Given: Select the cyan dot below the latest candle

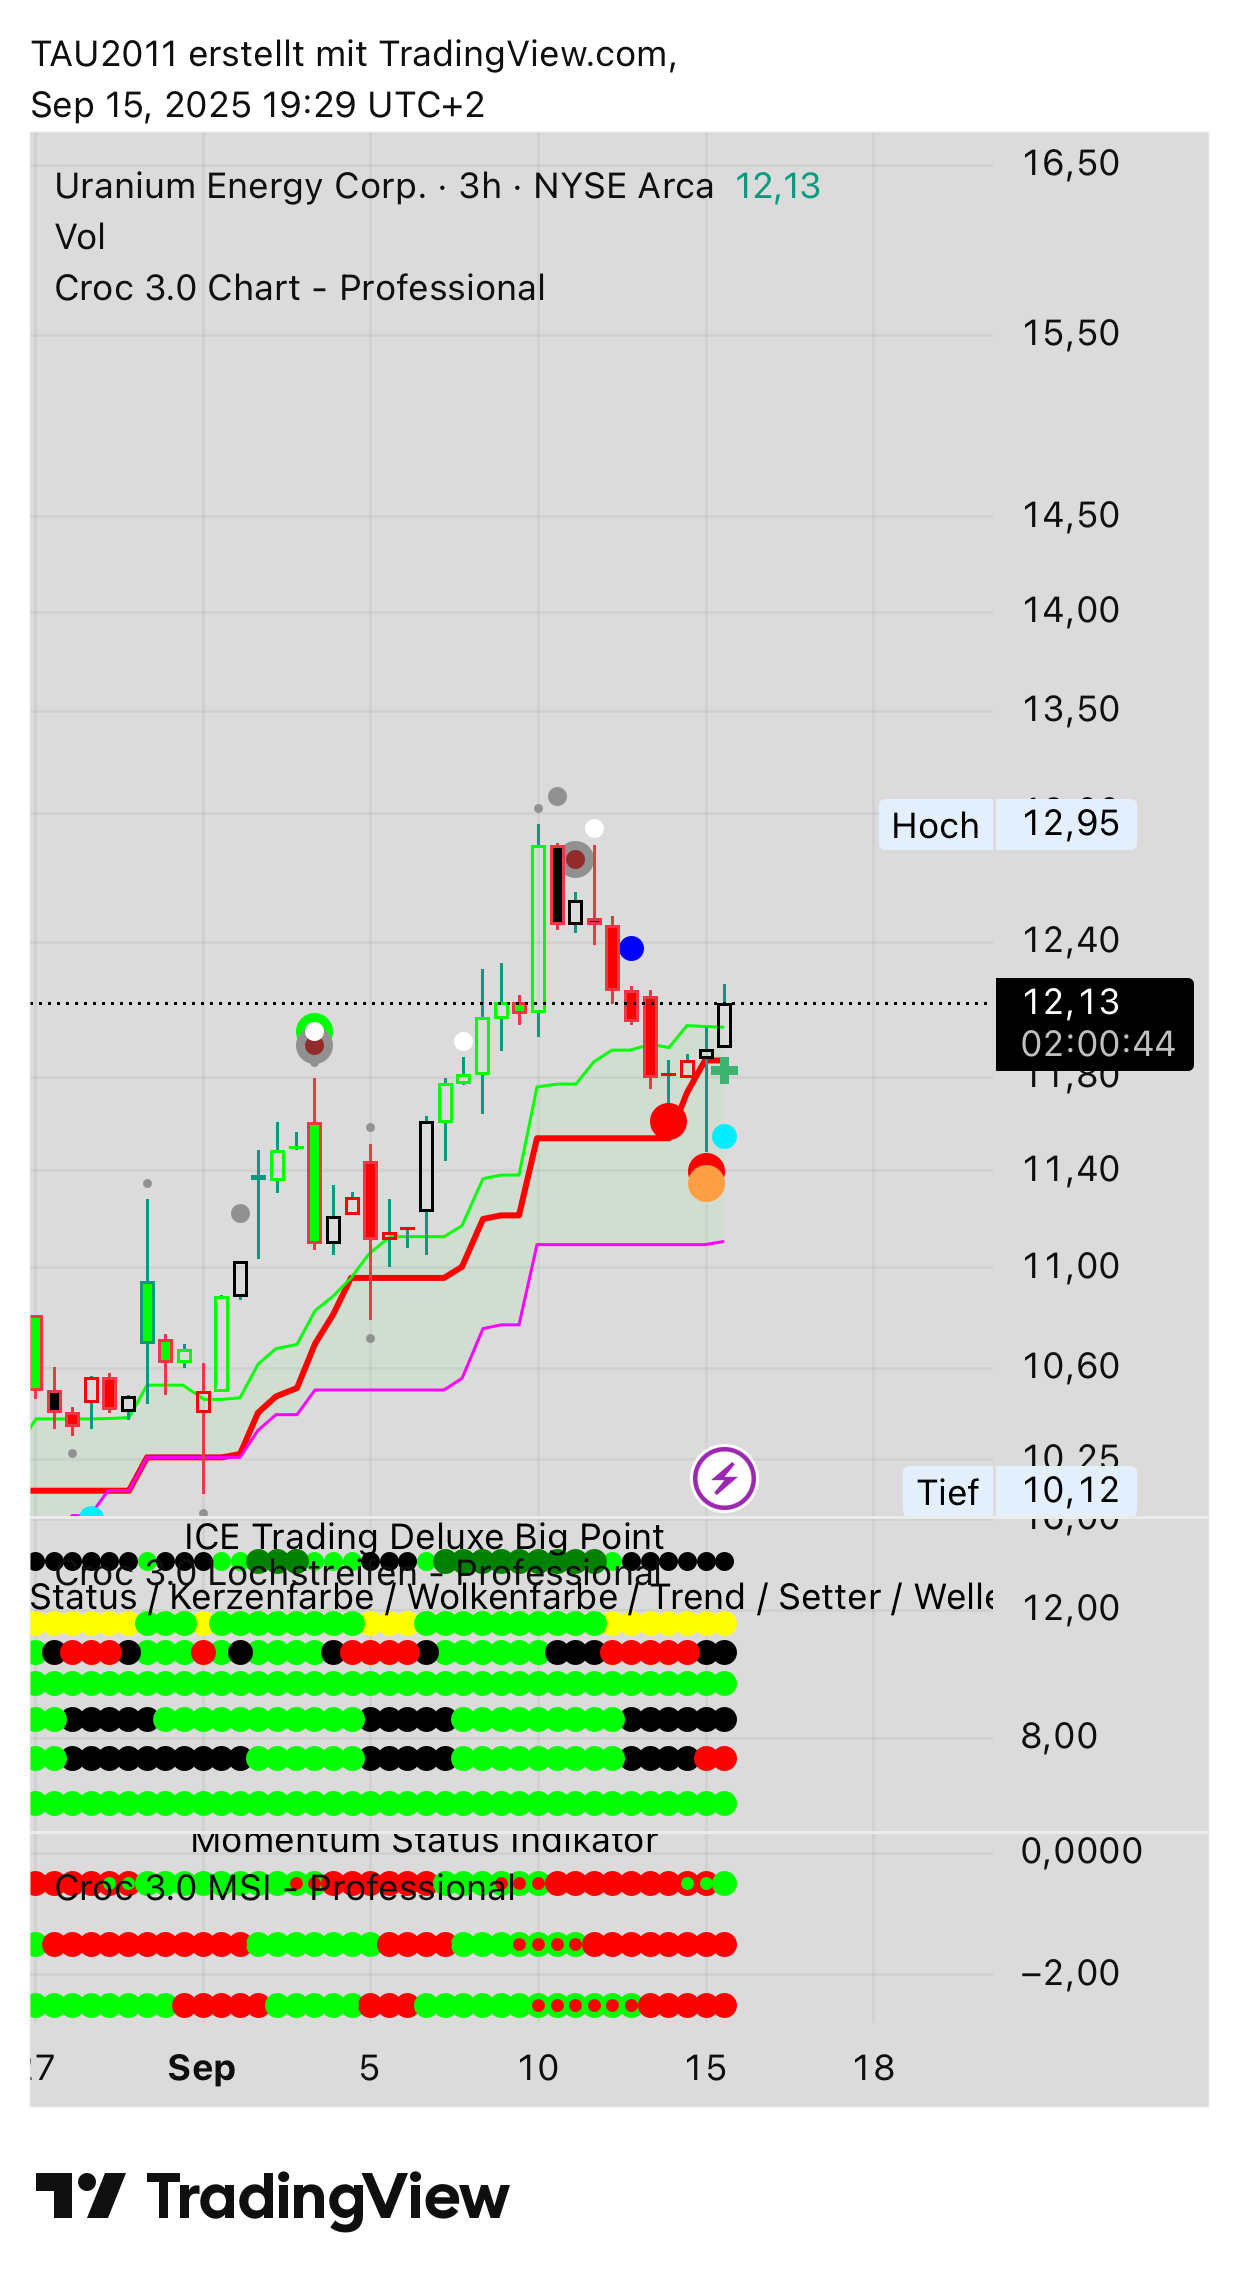Looking at the screenshot, I should pos(724,1137).
